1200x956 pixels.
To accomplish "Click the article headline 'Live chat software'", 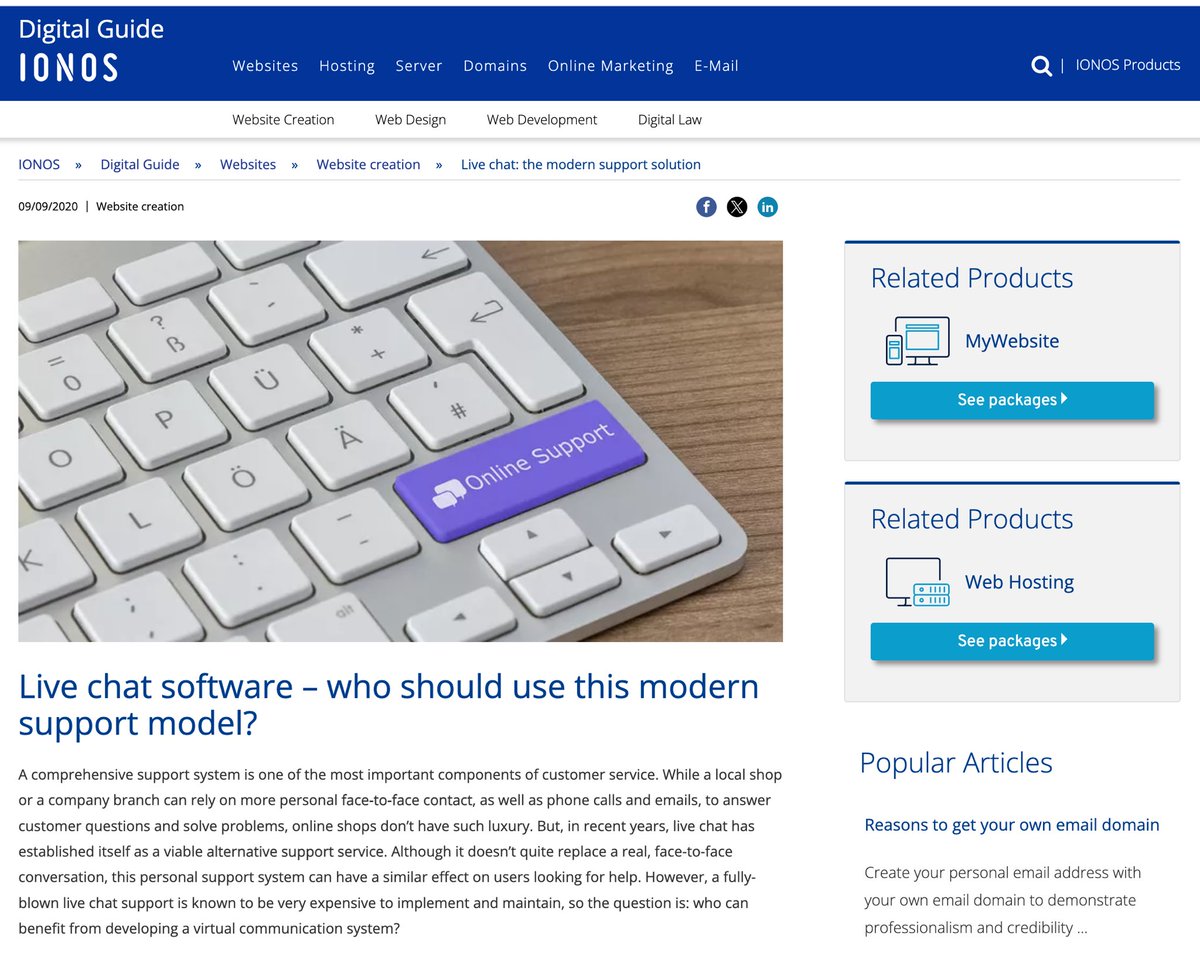I will tap(388, 704).
